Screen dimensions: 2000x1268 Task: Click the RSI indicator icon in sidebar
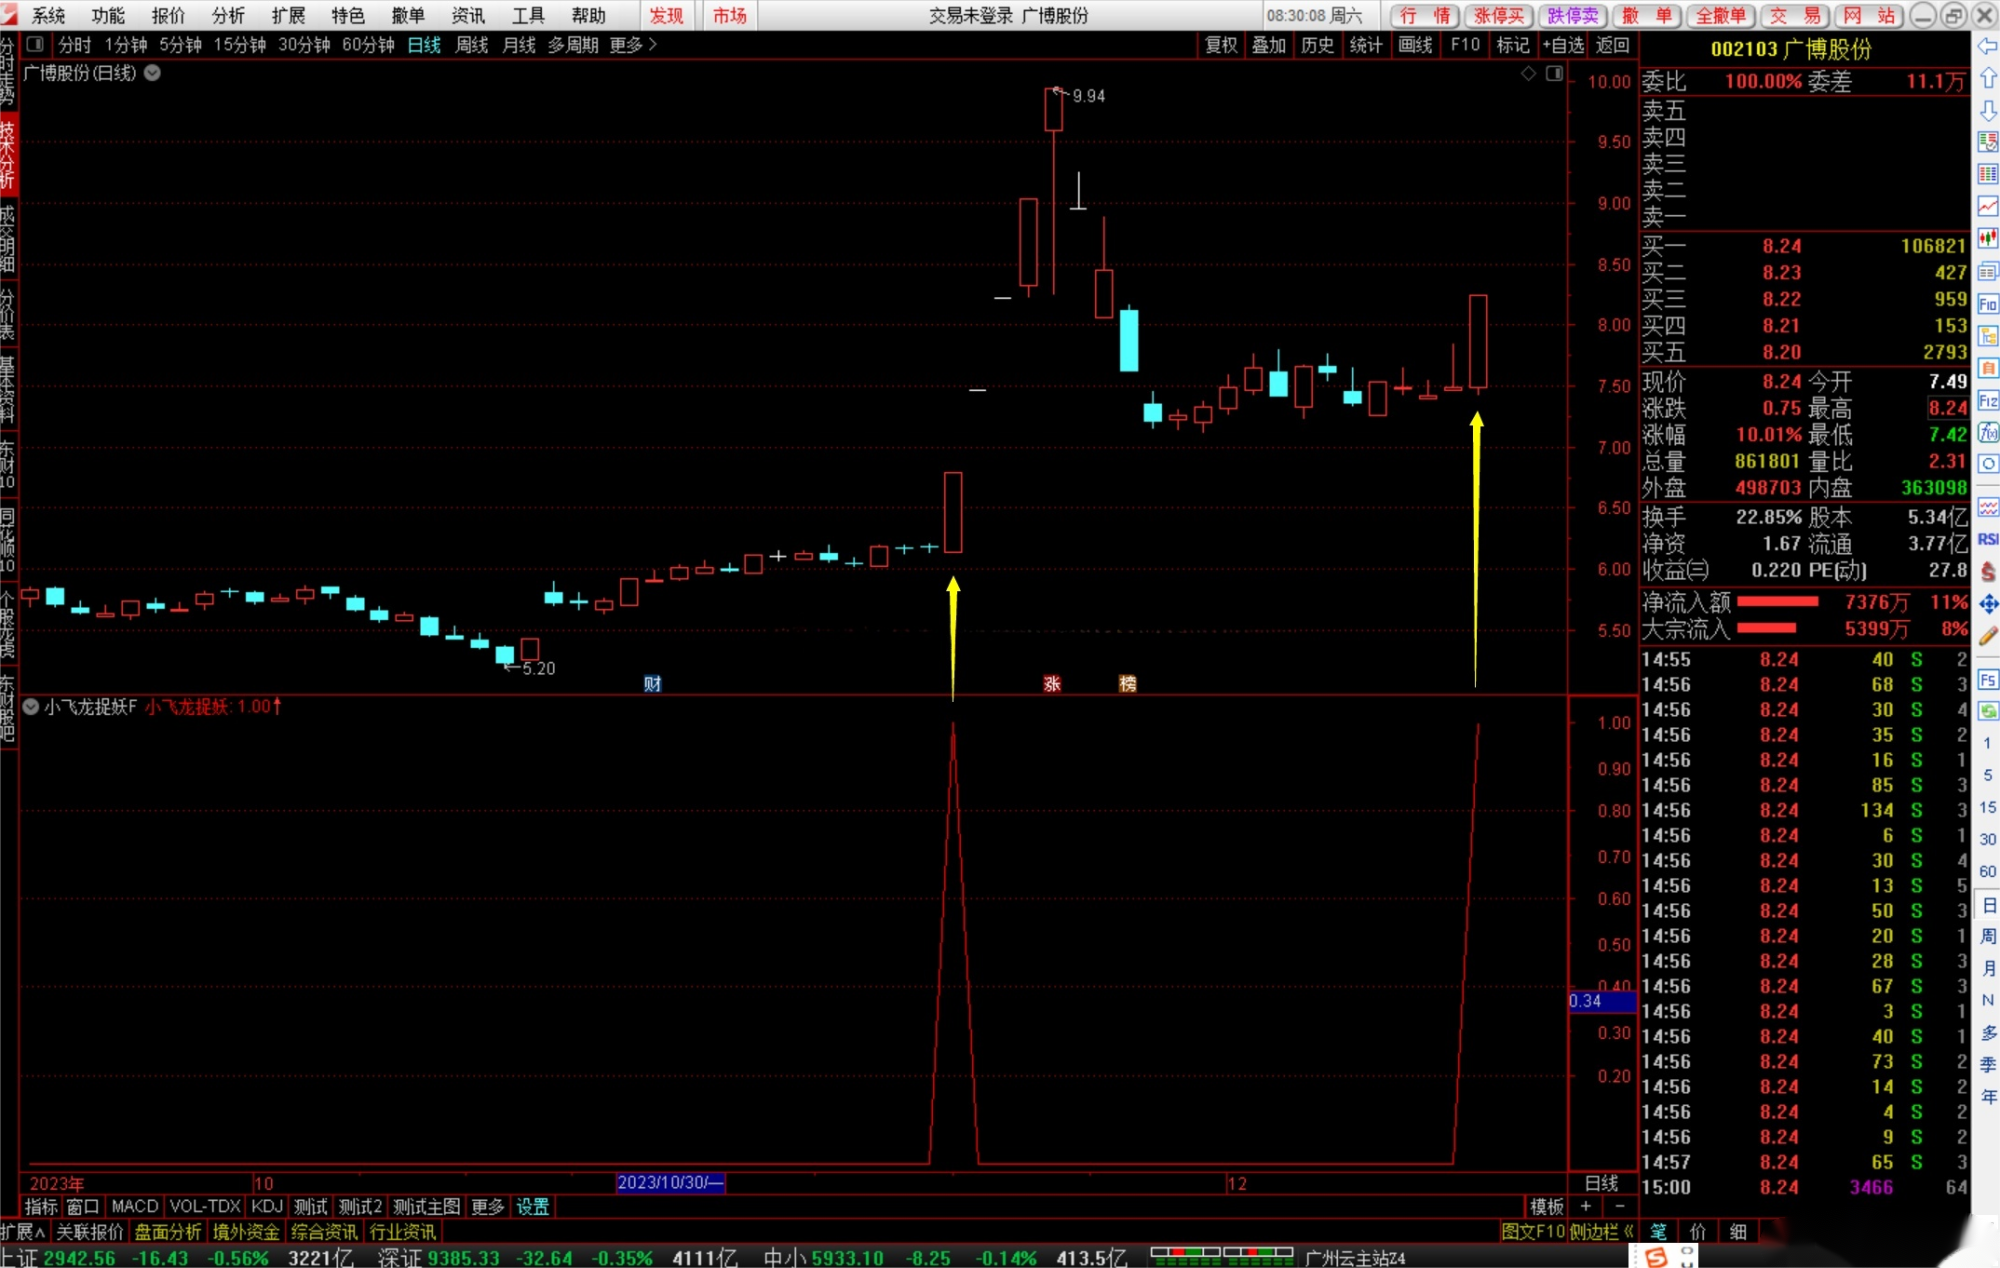click(x=1987, y=539)
